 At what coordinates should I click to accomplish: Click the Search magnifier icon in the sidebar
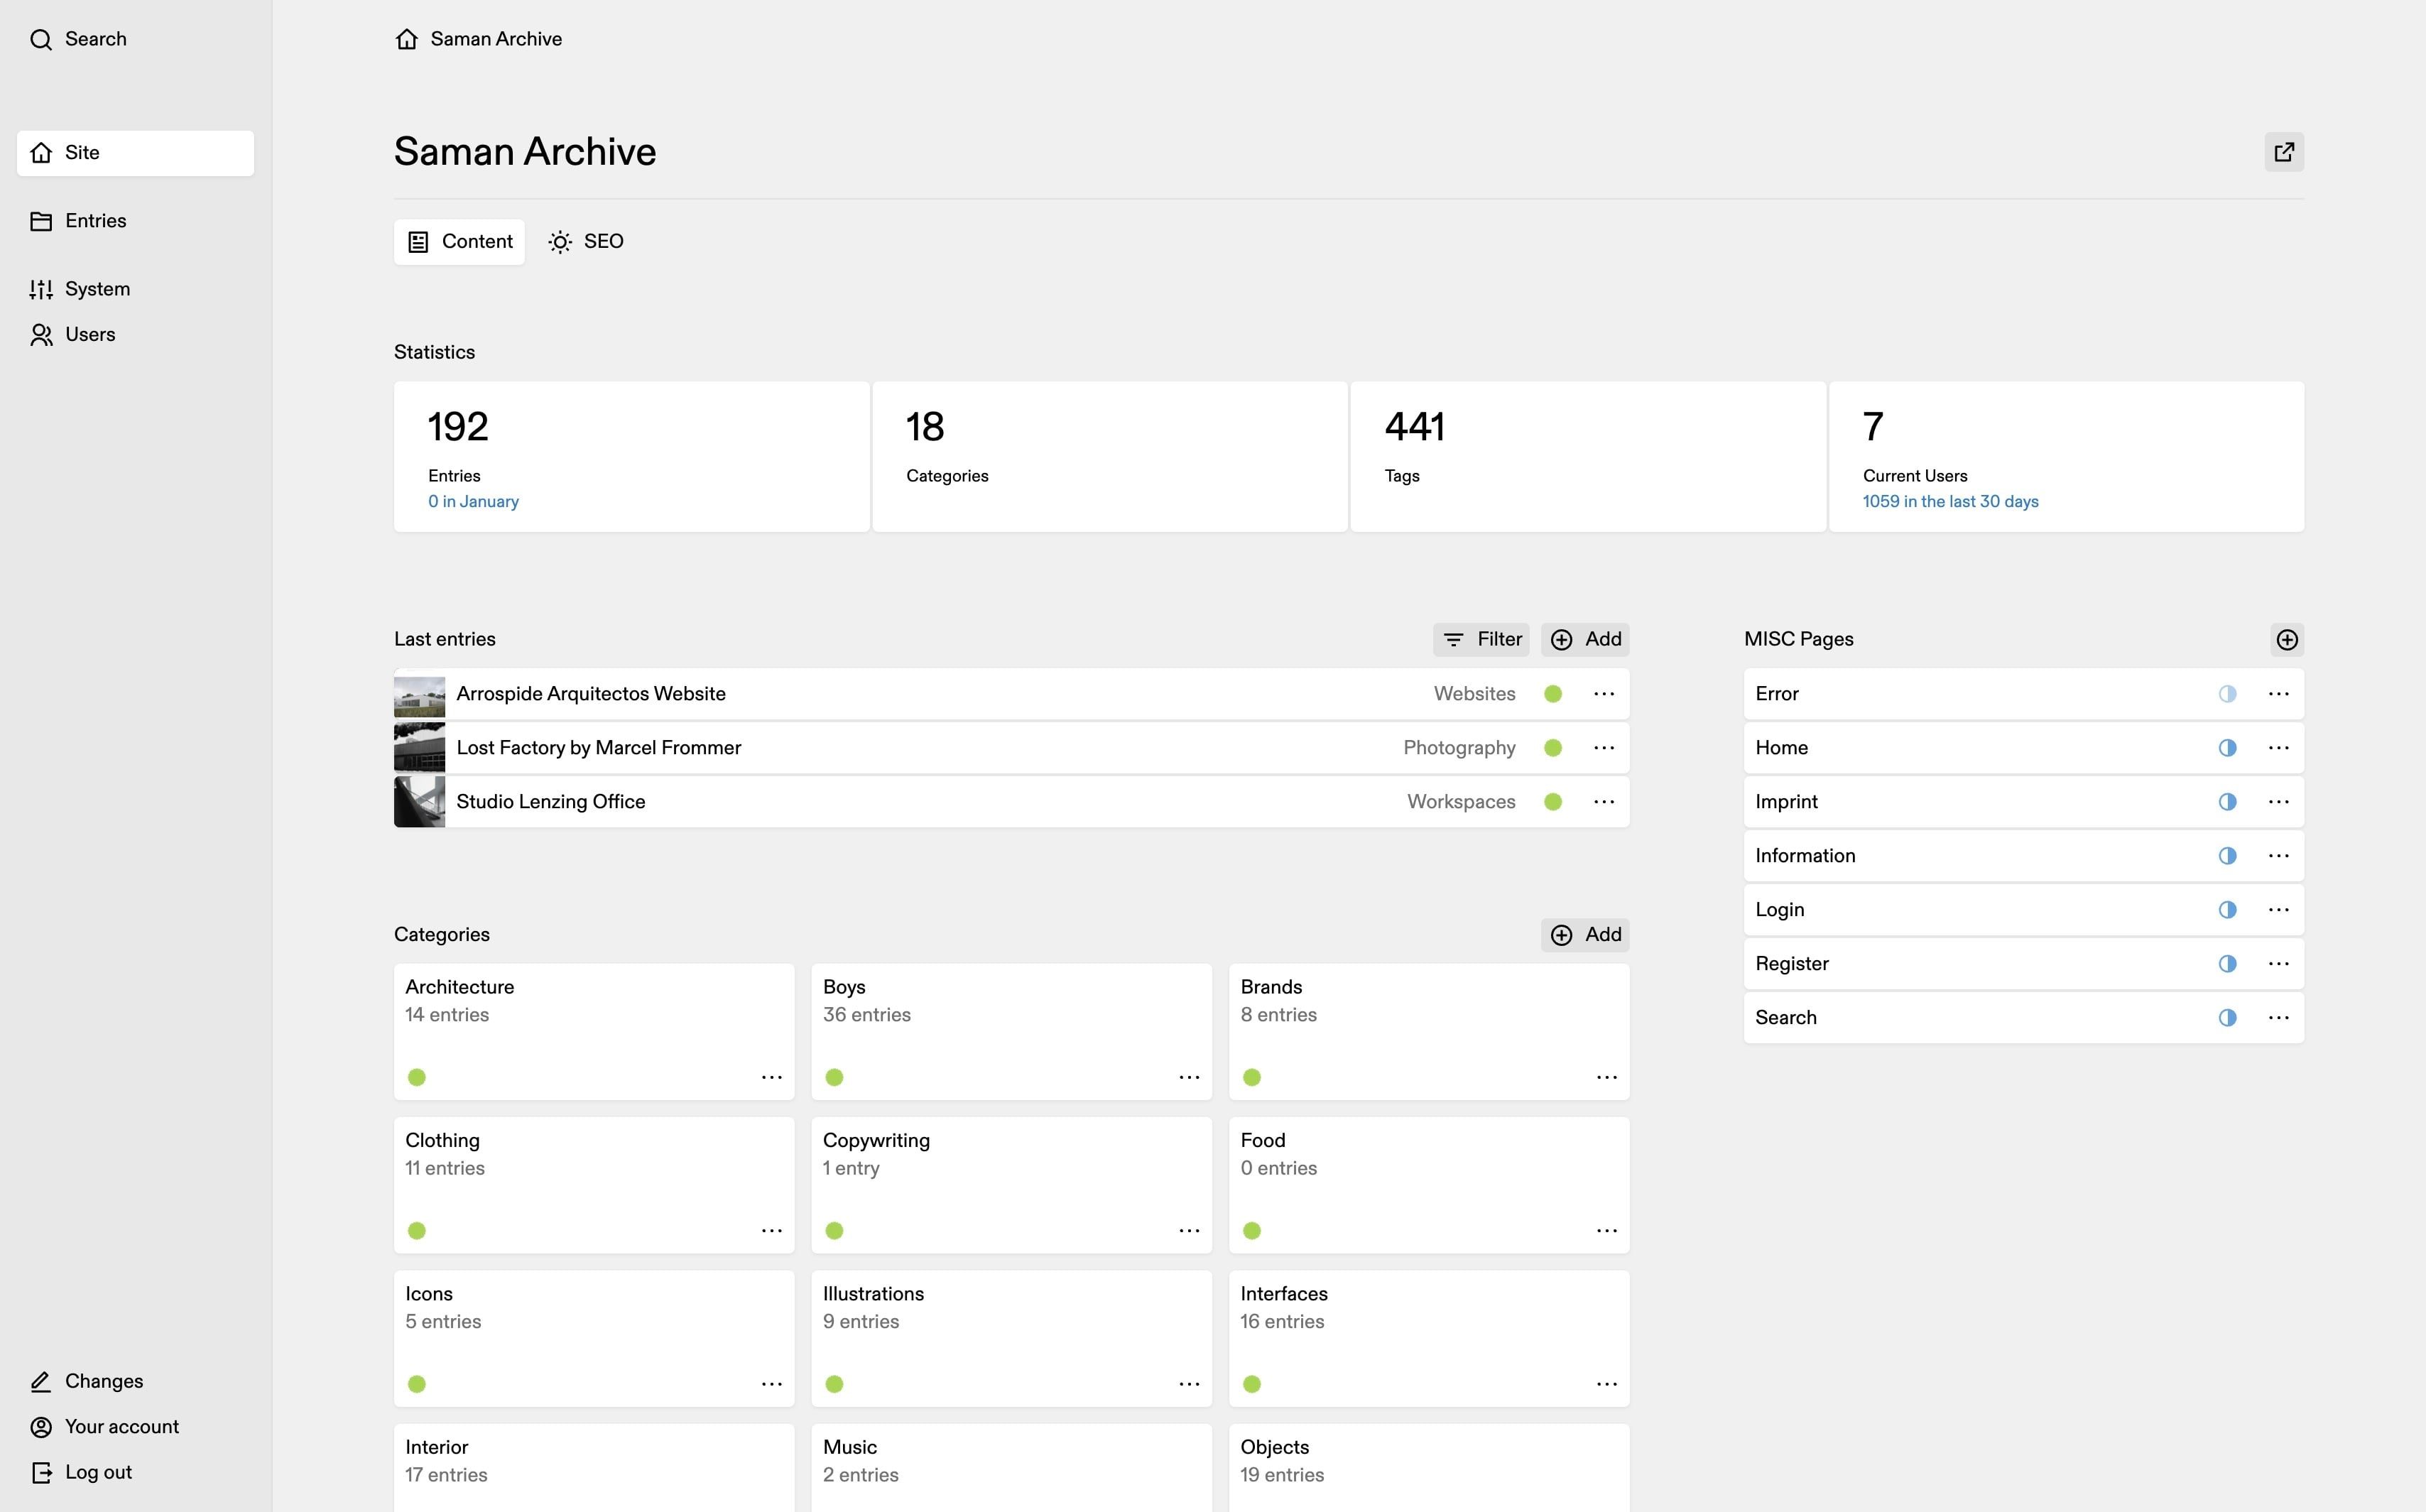[x=41, y=39]
